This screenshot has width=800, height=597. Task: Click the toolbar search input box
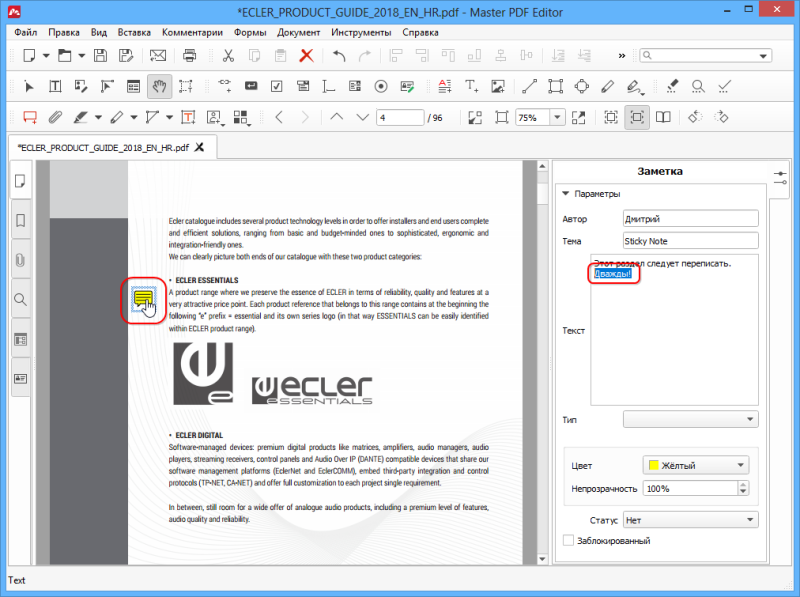706,56
